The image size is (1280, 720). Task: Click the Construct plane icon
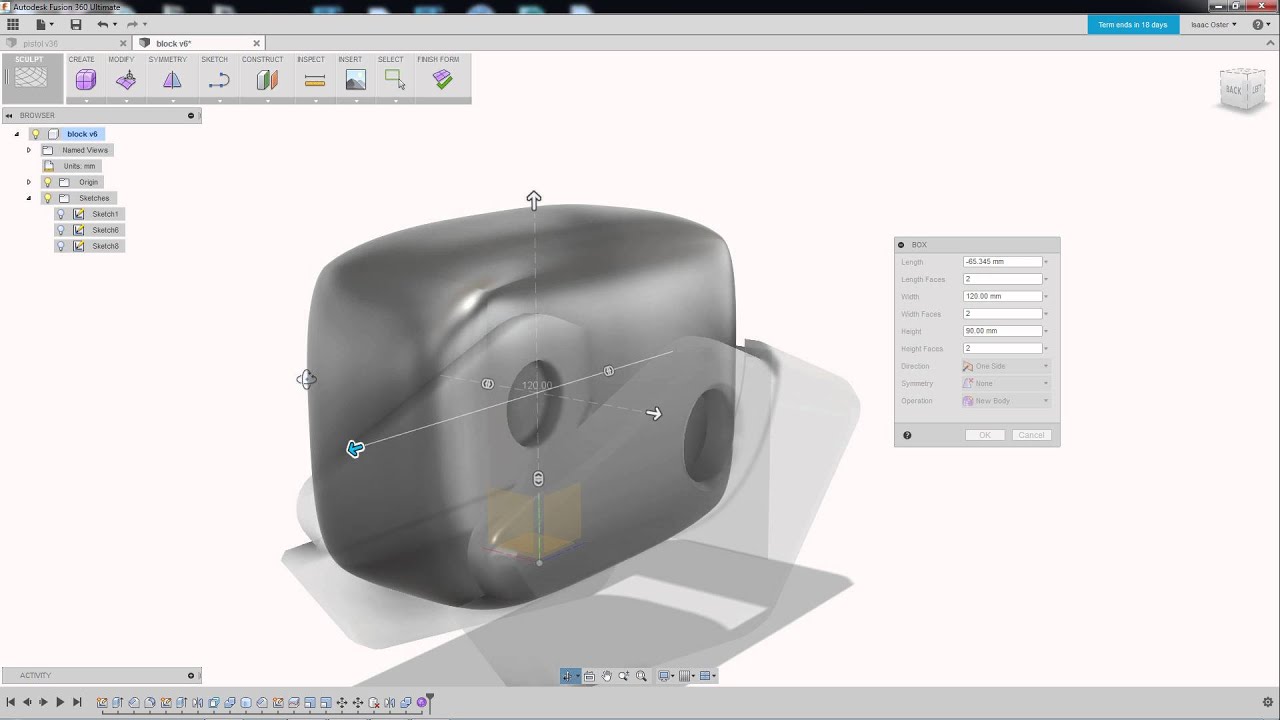click(x=267, y=80)
